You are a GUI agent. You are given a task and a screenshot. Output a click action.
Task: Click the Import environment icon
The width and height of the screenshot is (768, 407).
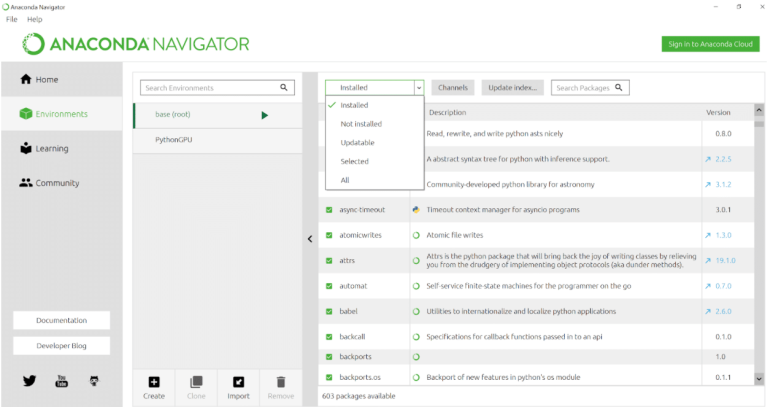238,382
